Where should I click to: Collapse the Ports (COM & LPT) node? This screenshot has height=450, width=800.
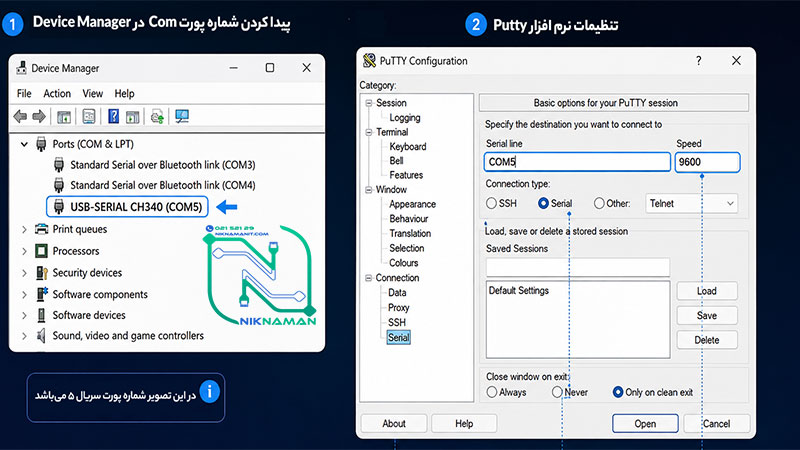pos(24,144)
